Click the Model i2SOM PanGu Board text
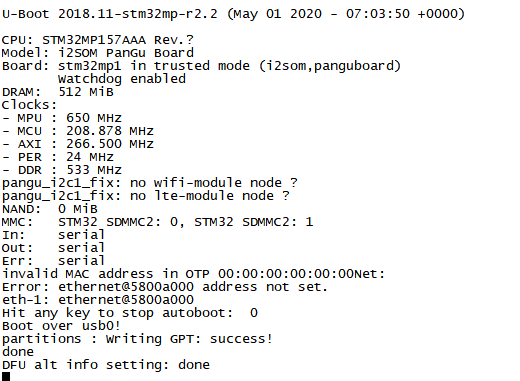520x381 pixels. point(98,53)
